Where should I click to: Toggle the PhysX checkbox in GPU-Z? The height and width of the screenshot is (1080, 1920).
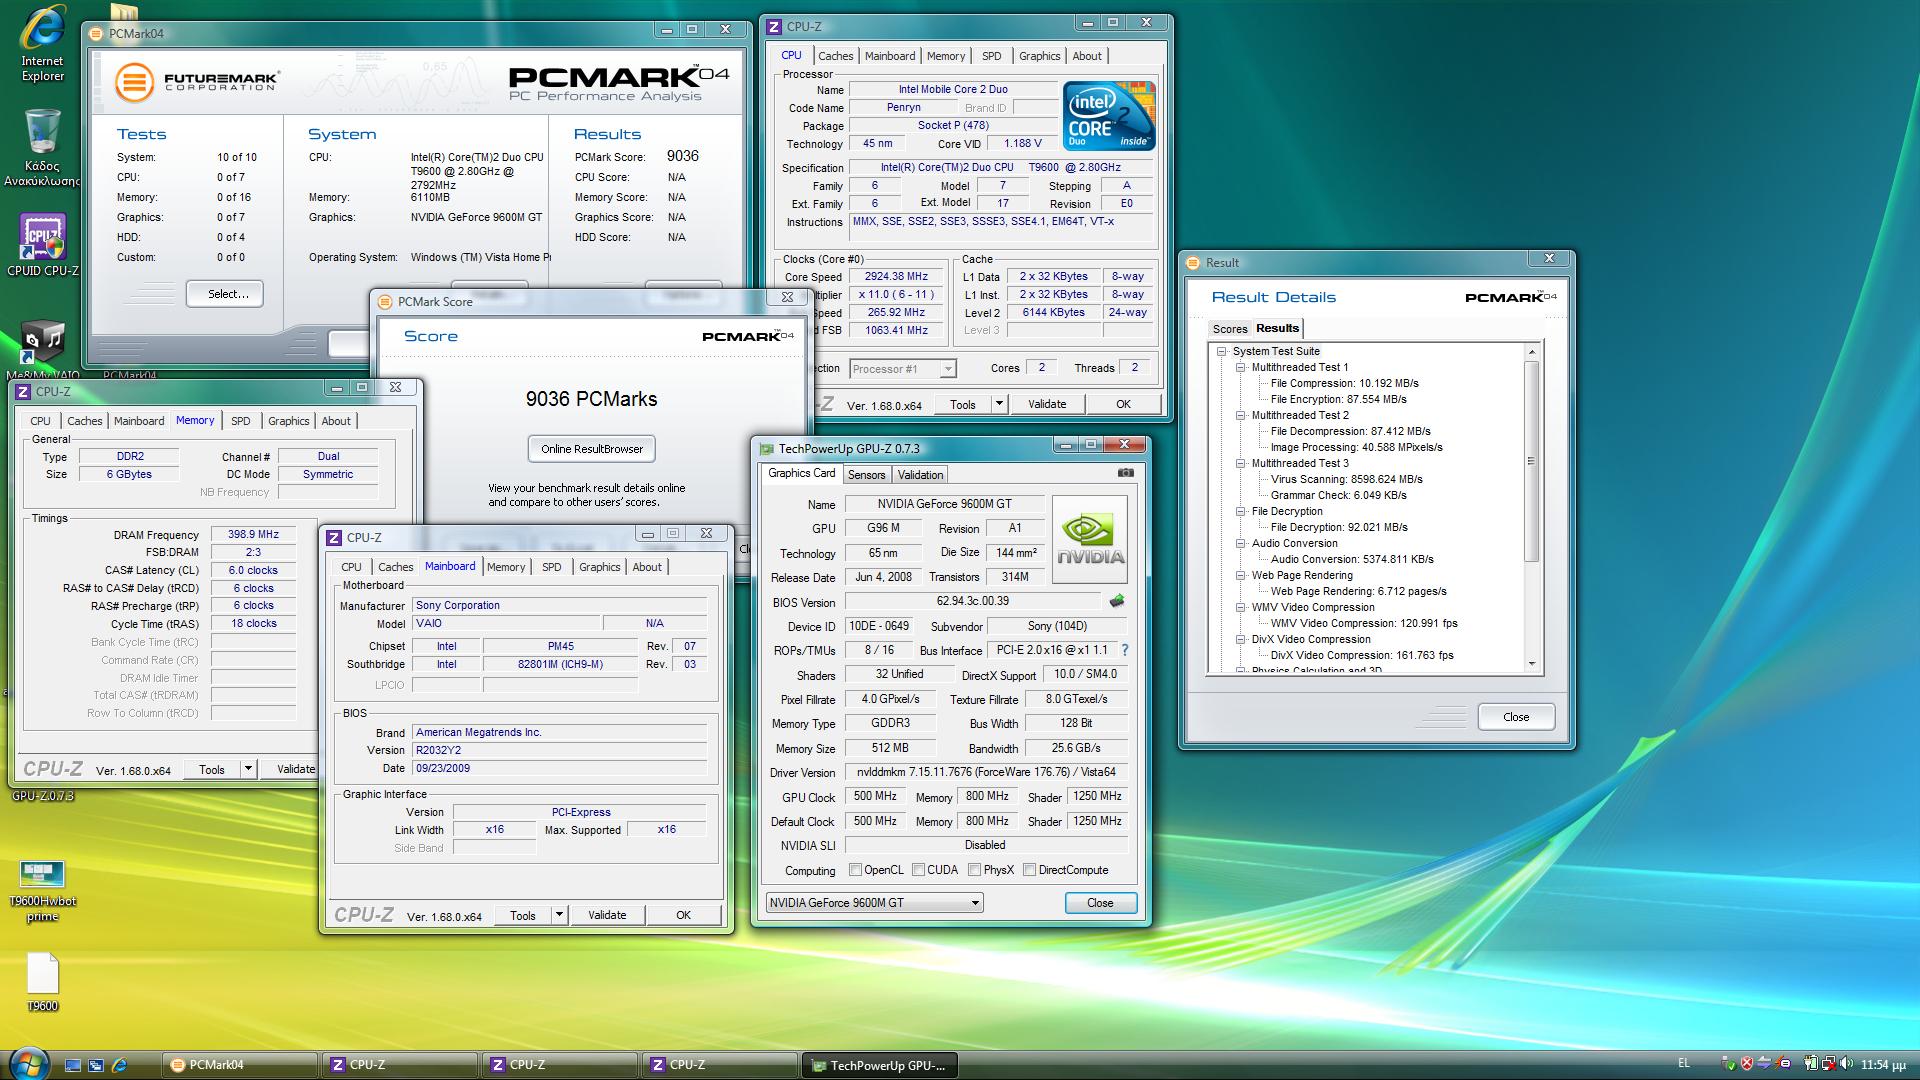(974, 870)
